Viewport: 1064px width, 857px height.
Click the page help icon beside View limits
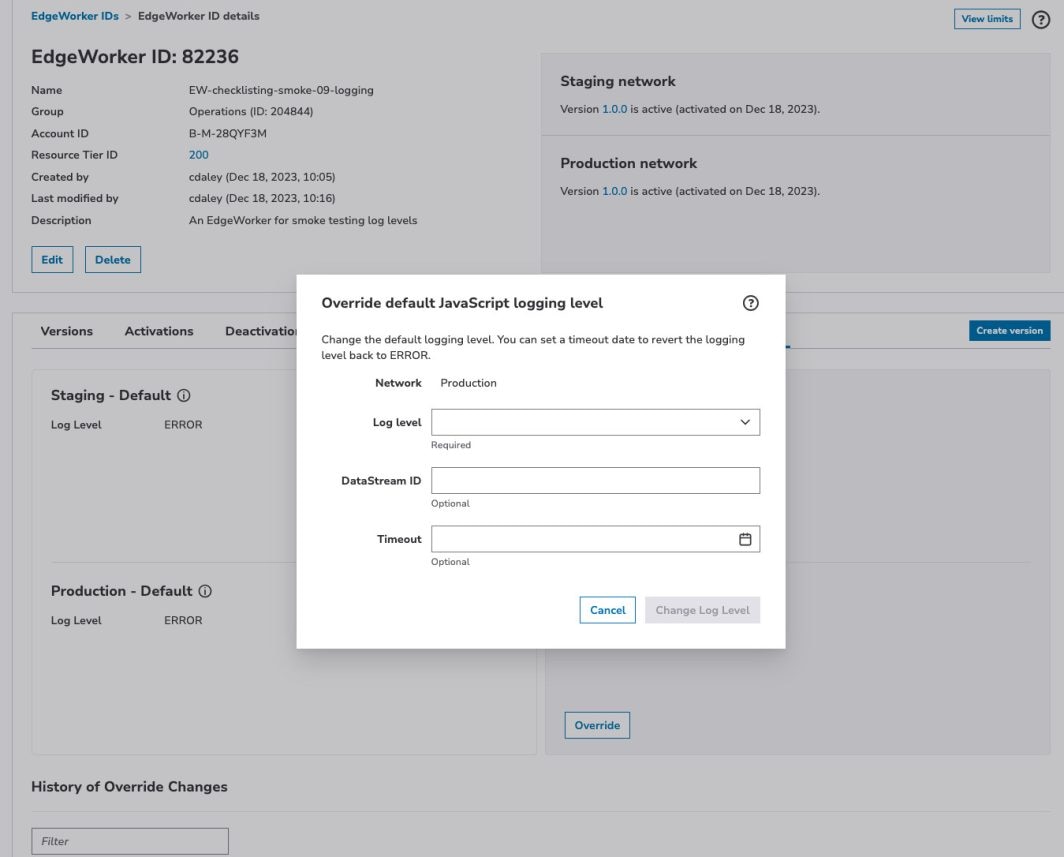pyautogui.click(x=1040, y=19)
